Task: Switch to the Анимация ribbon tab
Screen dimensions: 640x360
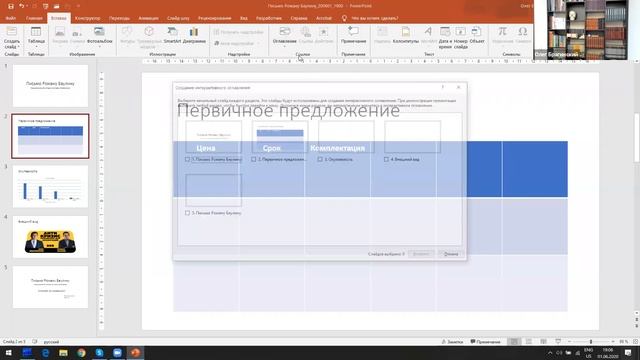Action: point(148,18)
